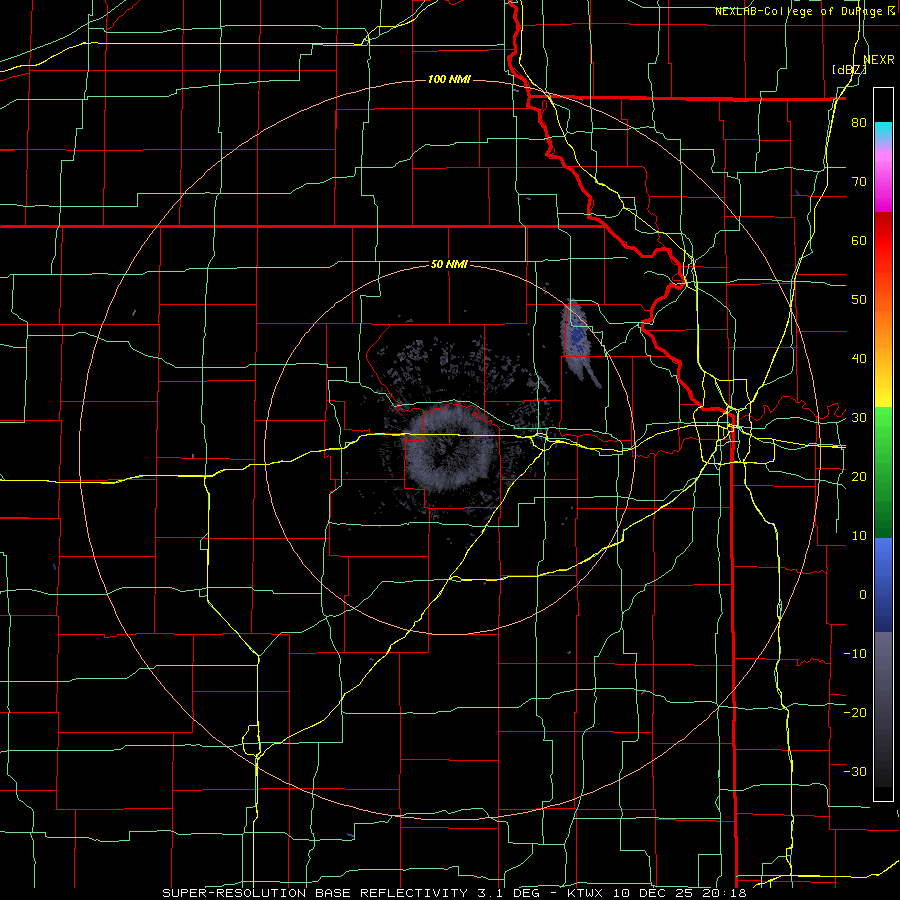Screen dimensions: 900x900
Task: Click the 80 value on the dBZ scale
Action: [x=859, y=123]
